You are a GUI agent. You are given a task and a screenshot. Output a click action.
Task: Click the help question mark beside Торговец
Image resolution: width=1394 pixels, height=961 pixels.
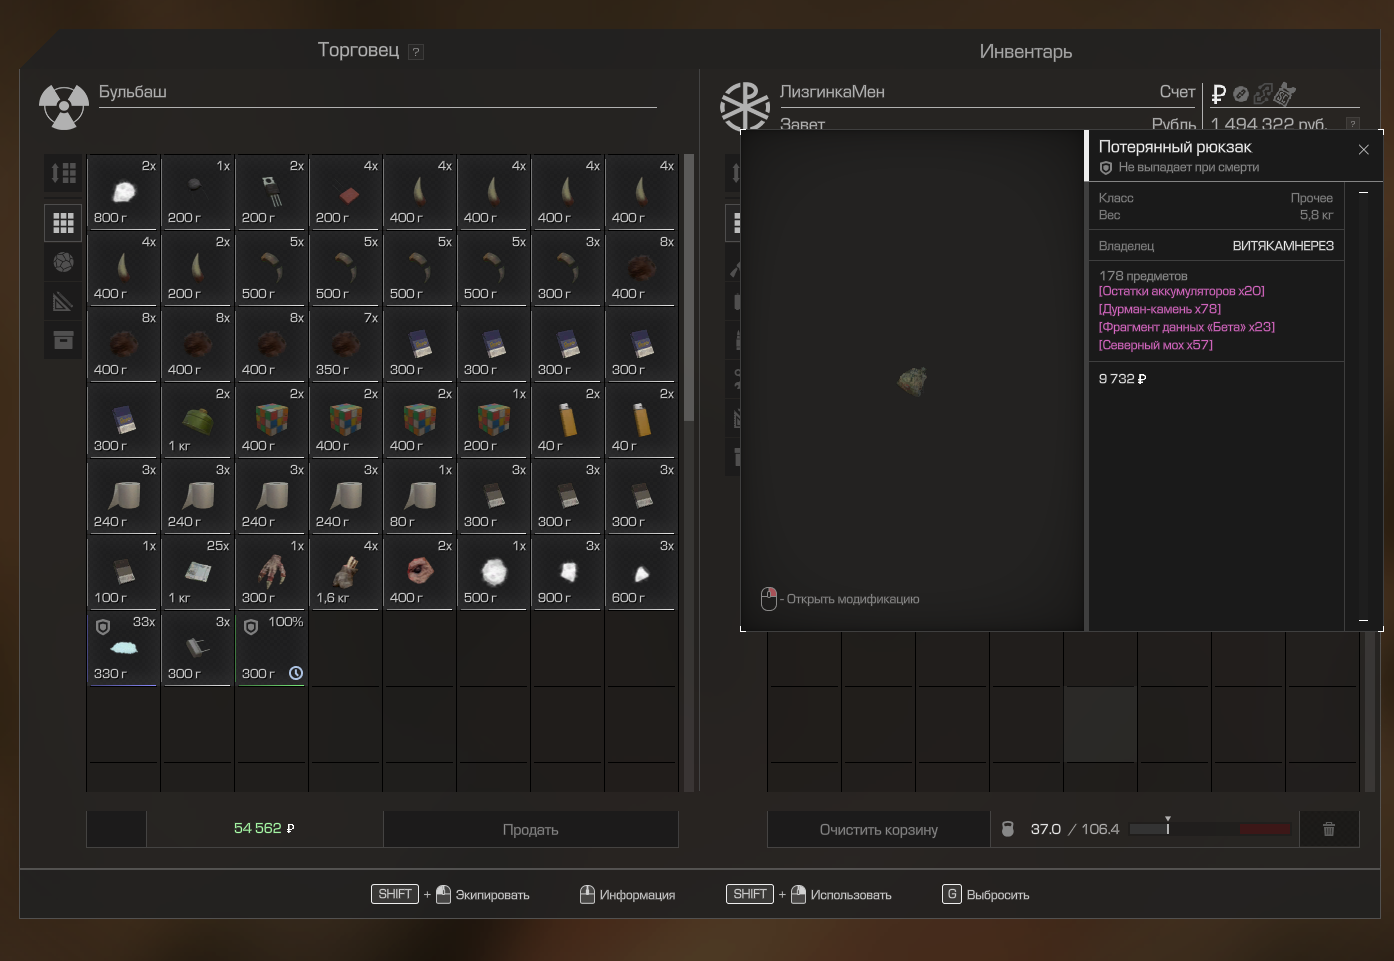click(416, 52)
